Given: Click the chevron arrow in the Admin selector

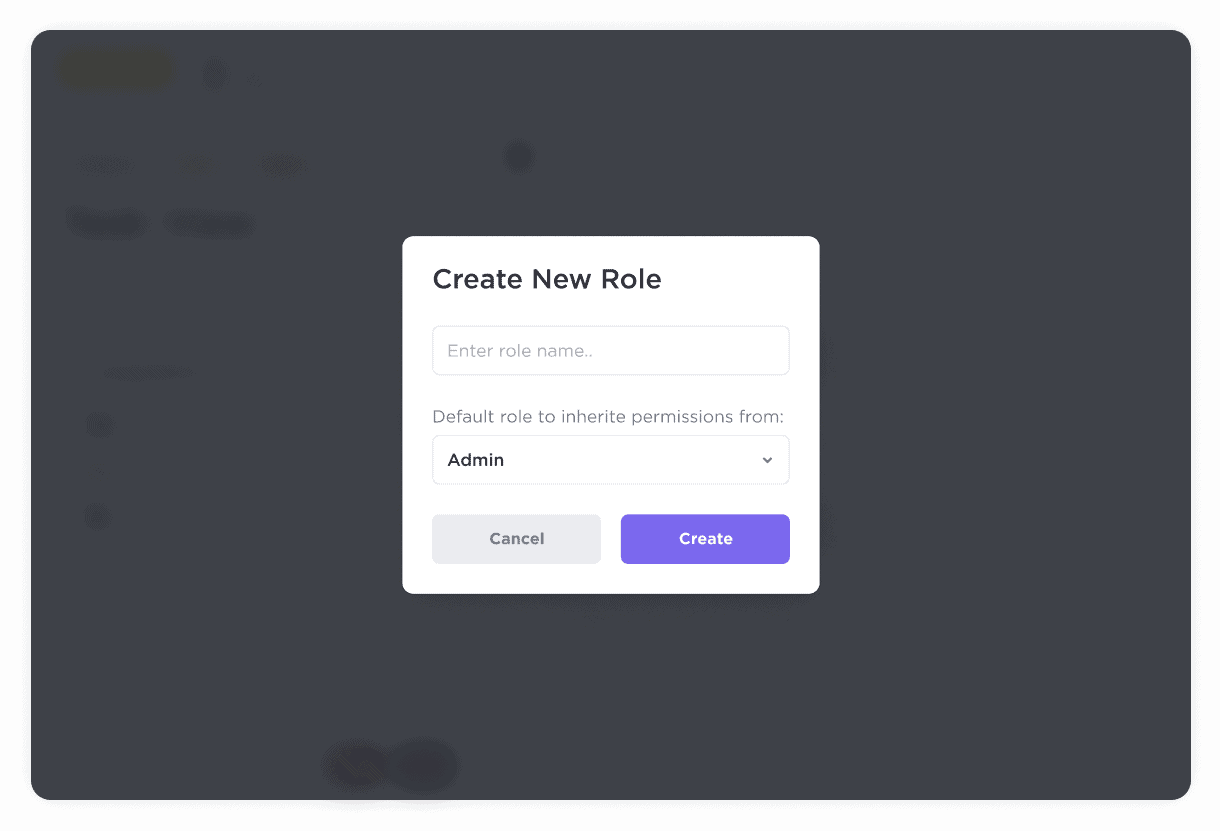Looking at the screenshot, I should pyautogui.click(x=767, y=460).
